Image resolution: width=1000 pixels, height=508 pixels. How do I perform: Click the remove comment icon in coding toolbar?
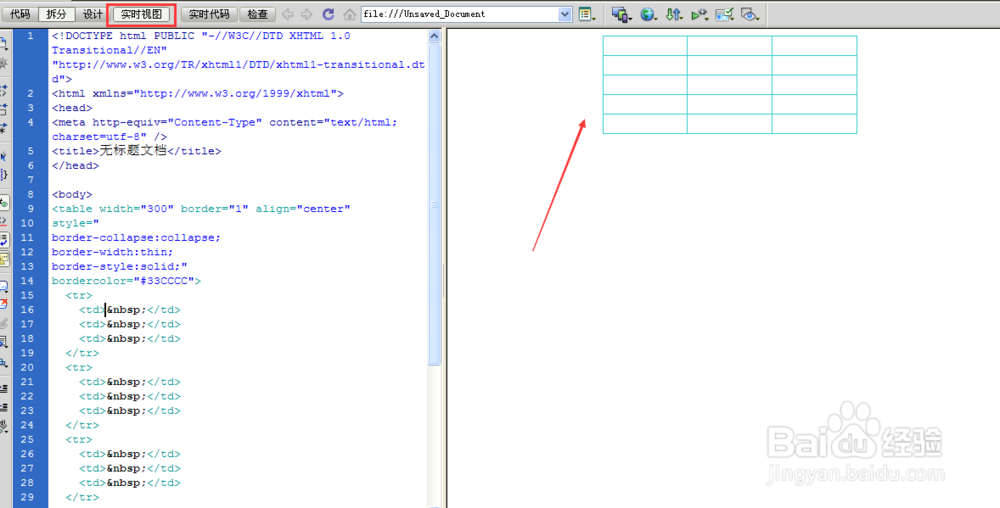click(x=4, y=303)
